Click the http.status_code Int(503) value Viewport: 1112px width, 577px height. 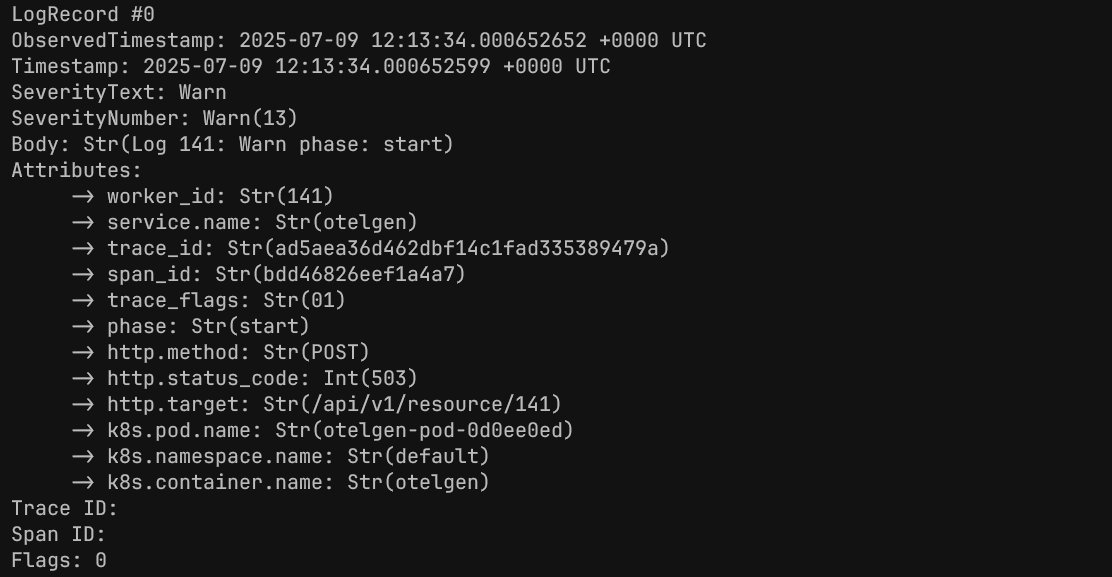pyautogui.click(x=370, y=378)
